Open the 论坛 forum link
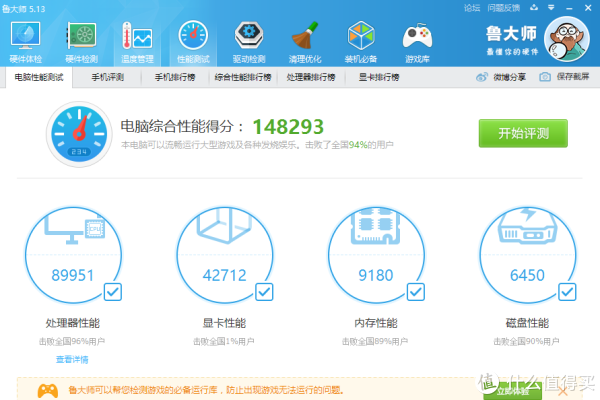600x400 pixels. coord(472,8)
